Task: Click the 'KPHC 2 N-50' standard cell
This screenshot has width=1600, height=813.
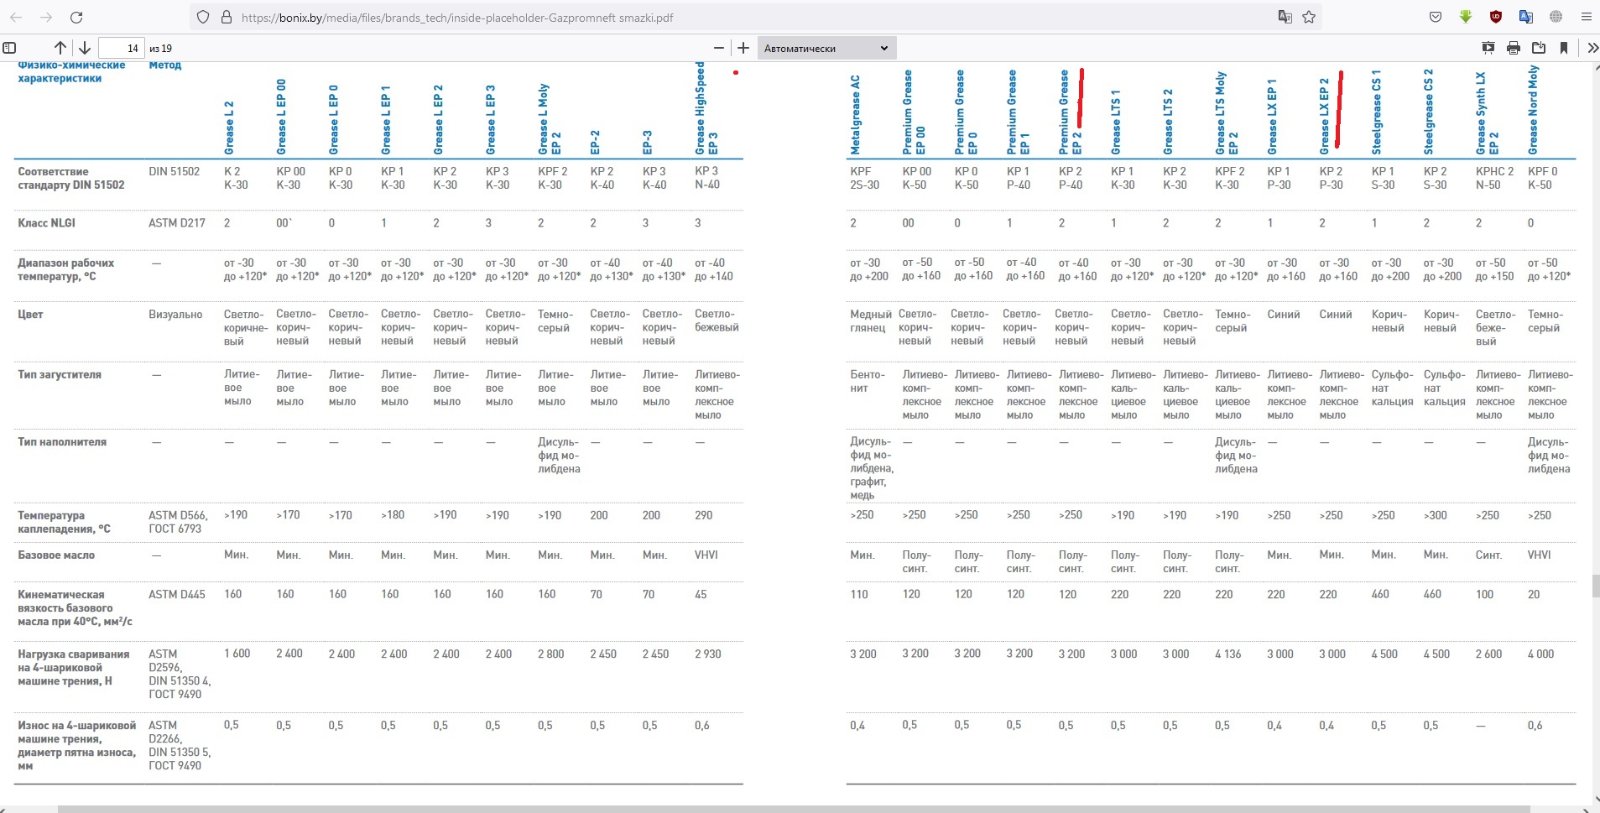Action: pyautogui.click(x=1495, y=178)
